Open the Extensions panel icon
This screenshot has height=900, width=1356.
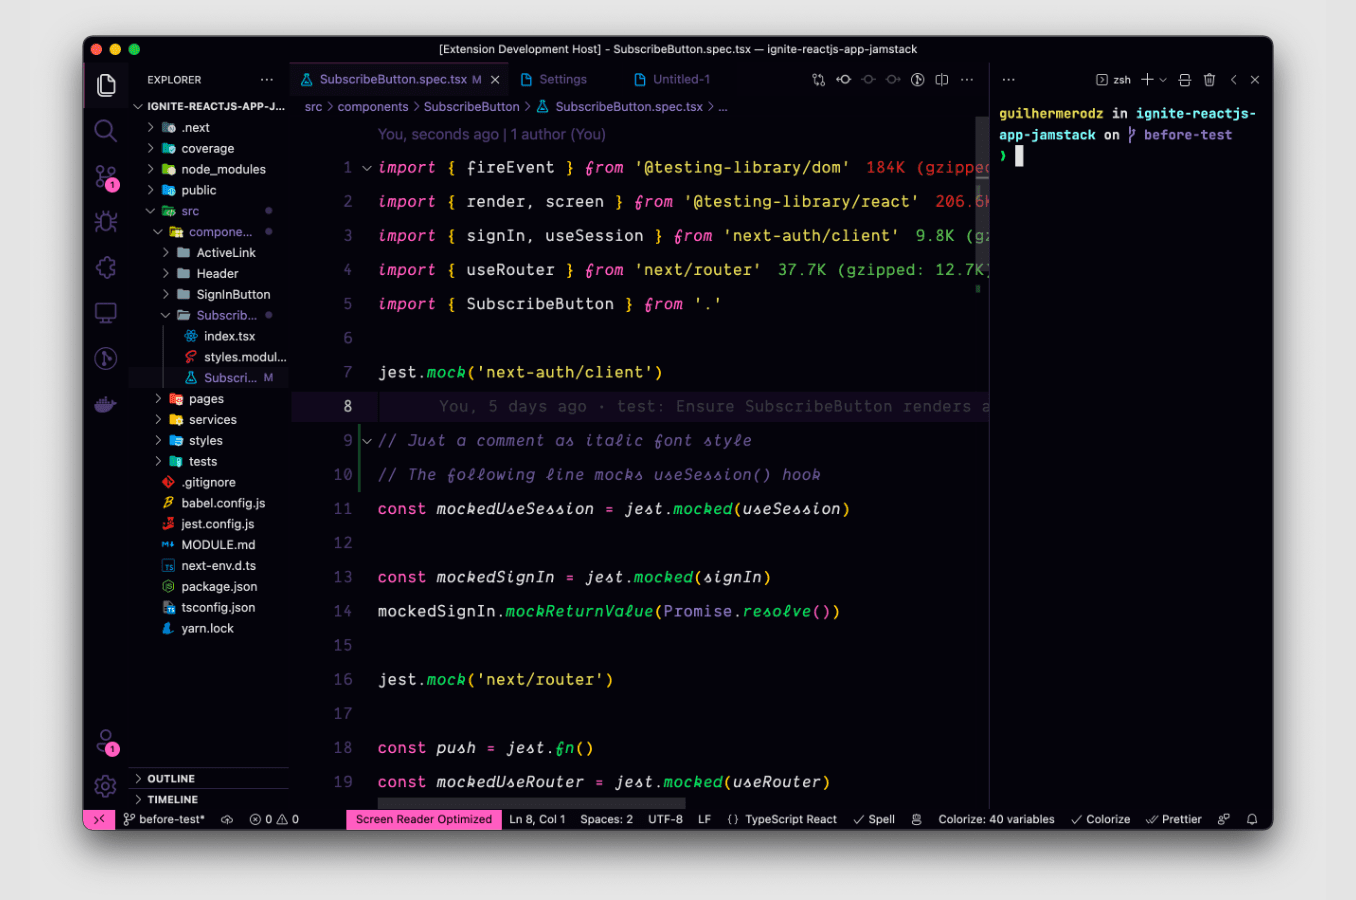tap(105, 267)
